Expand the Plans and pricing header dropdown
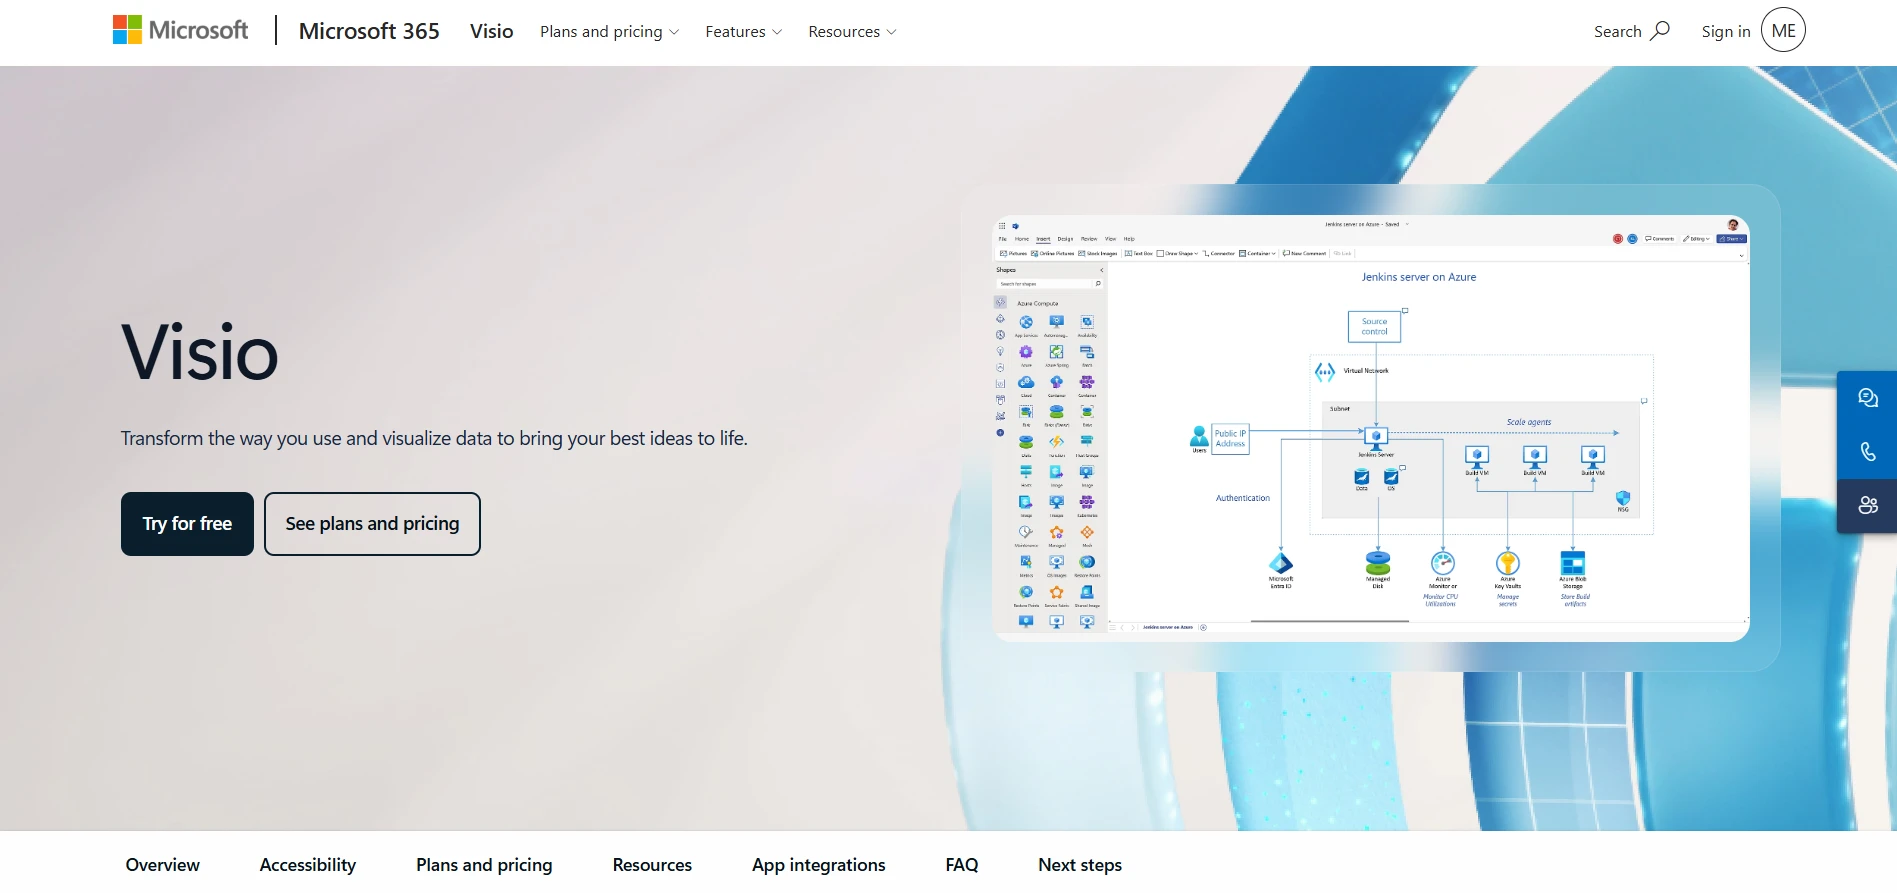The width and height of the screenshot is (1897, 893). 609,32
